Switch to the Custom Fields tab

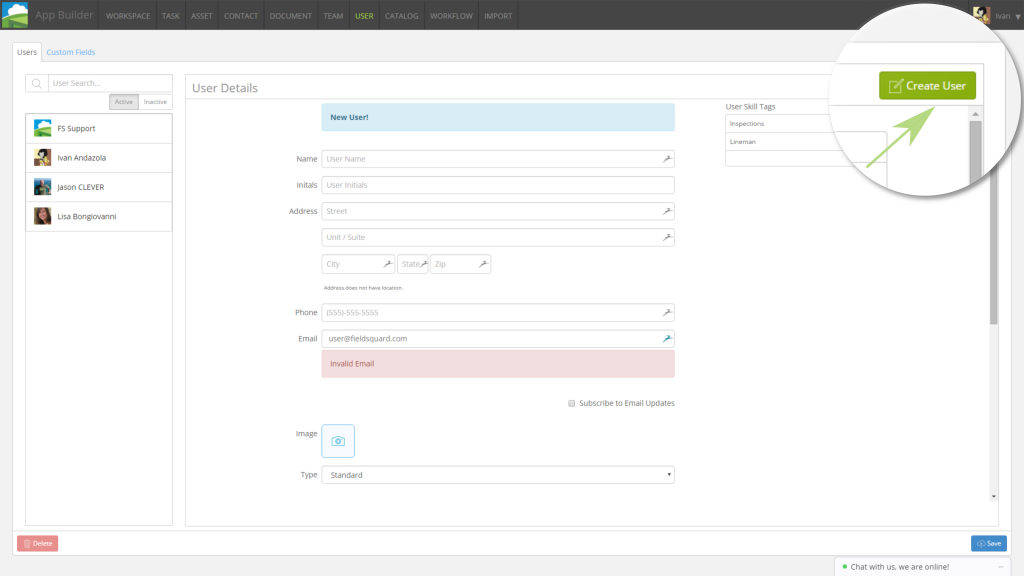(70, 51)
